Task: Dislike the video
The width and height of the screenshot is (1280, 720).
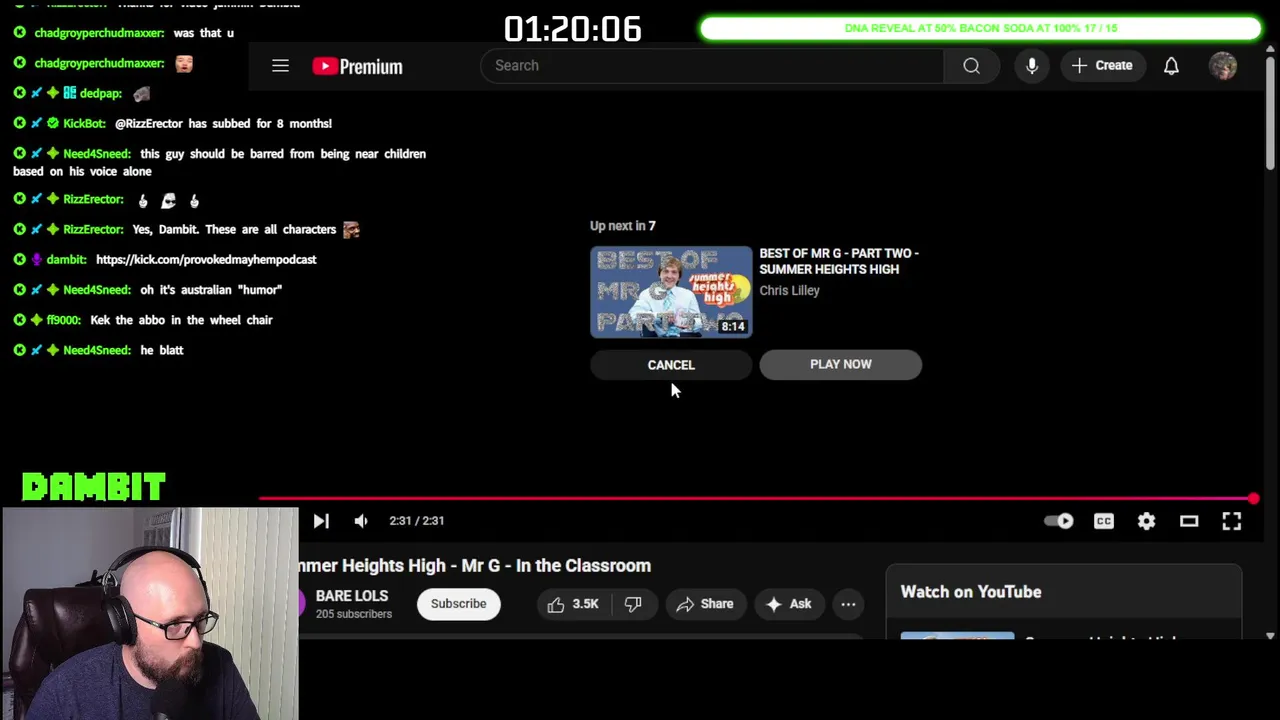Action: point(633,604)
